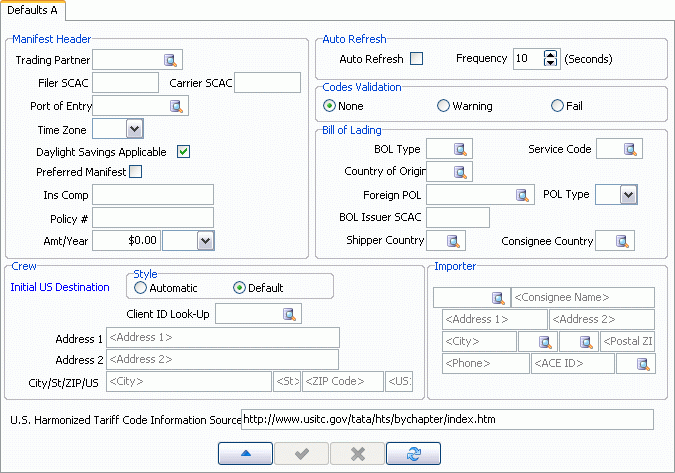Click the Filer SCAC input field
675x473 pixels.
[x=125, y=82]
